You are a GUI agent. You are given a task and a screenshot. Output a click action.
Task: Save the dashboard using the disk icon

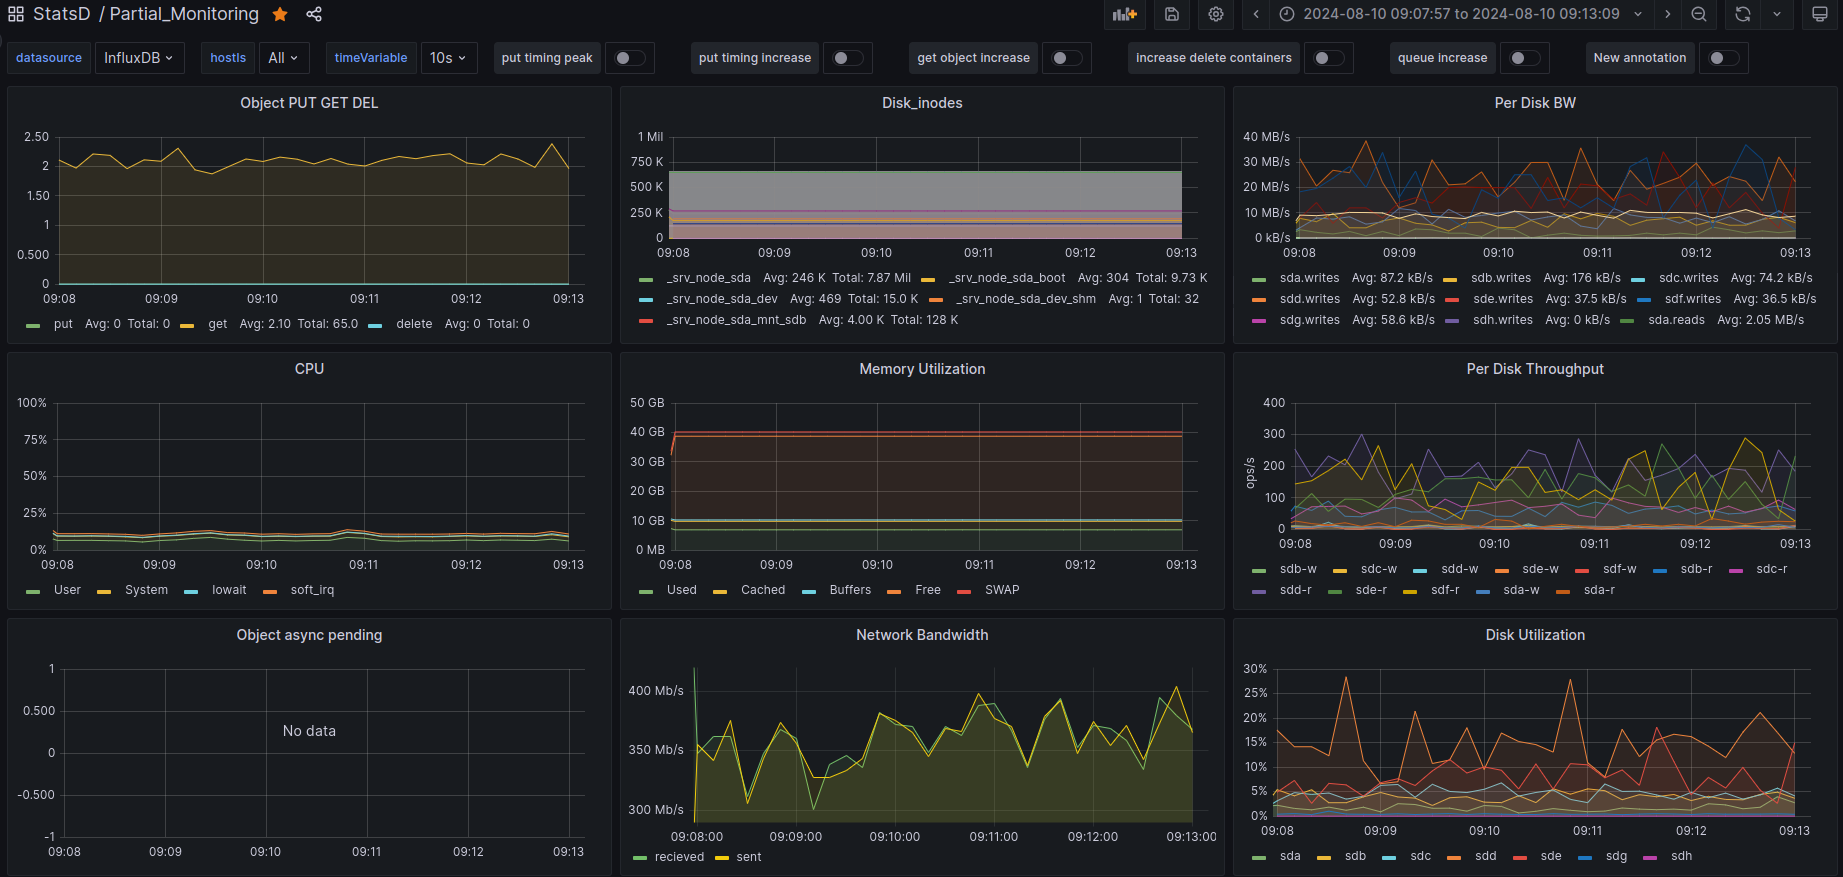[x=1172, y=14]
